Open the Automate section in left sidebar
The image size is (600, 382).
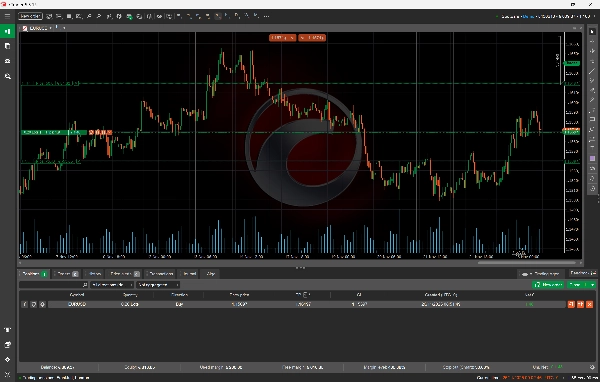point(7,61)
